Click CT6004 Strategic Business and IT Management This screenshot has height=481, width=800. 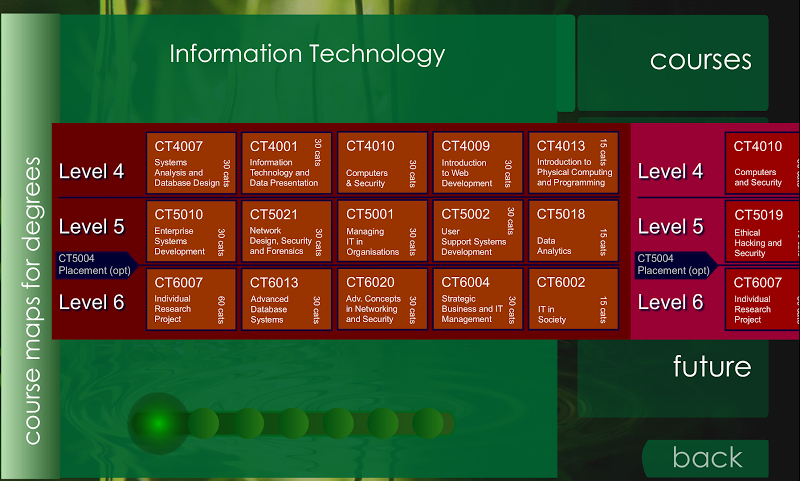click(x=478, y=299)
